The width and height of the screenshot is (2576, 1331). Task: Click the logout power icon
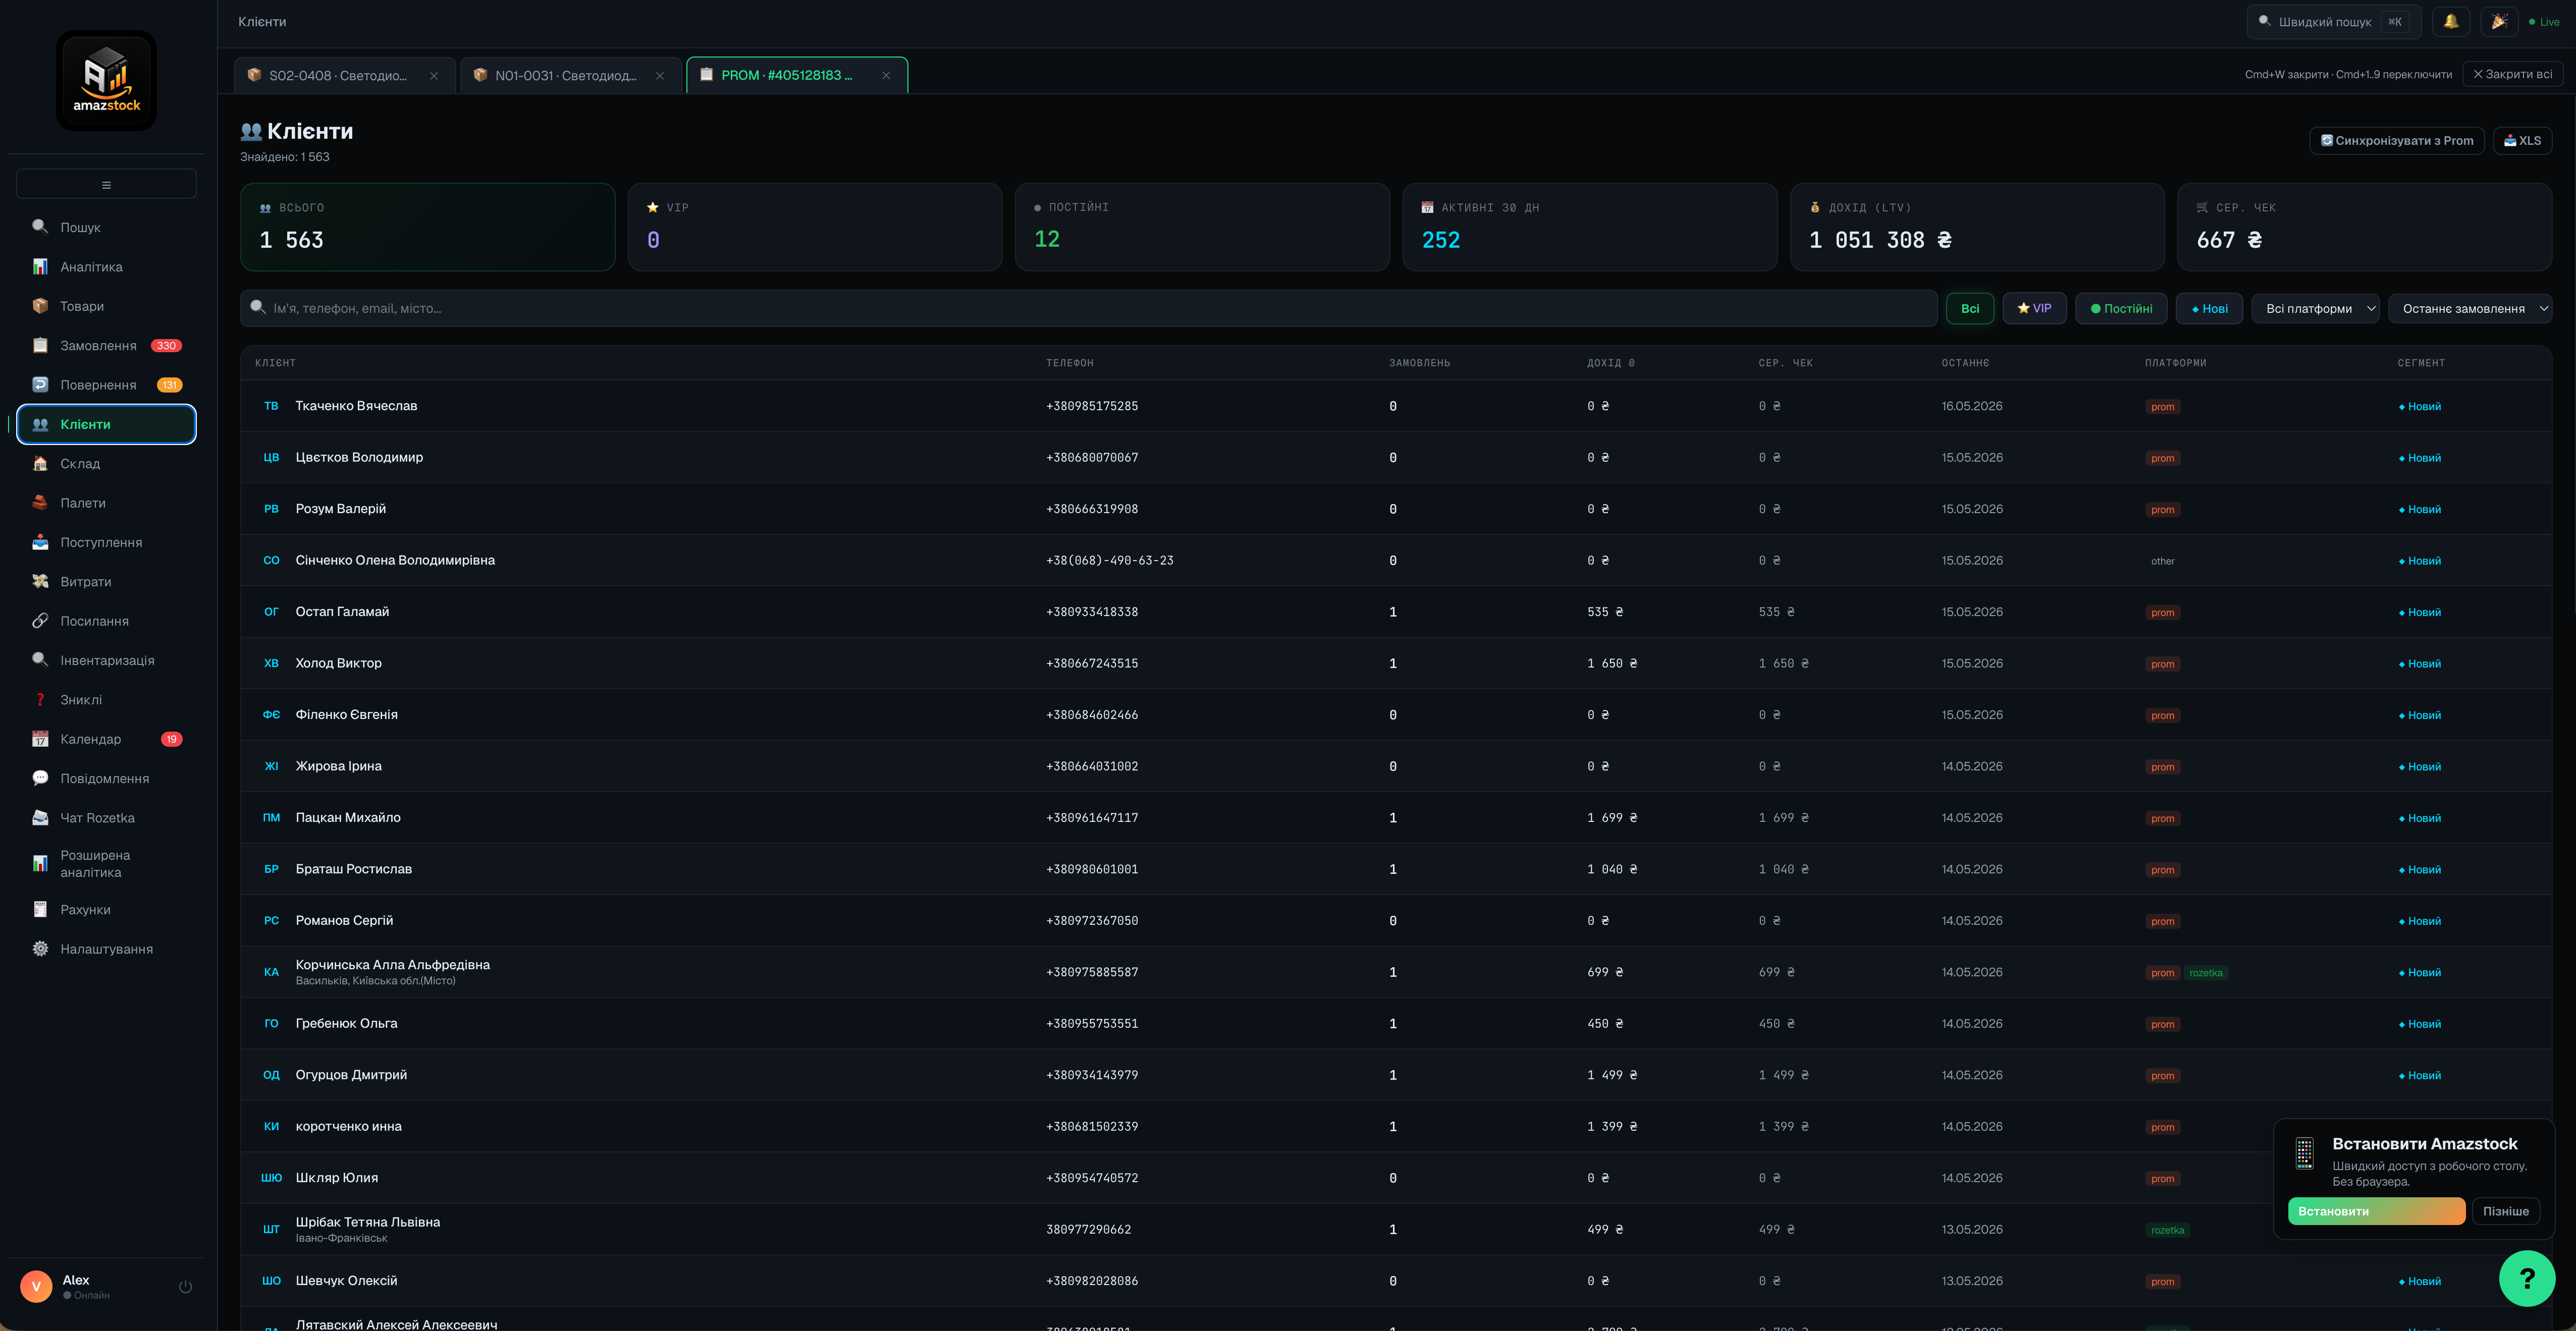pos(185,1287)
